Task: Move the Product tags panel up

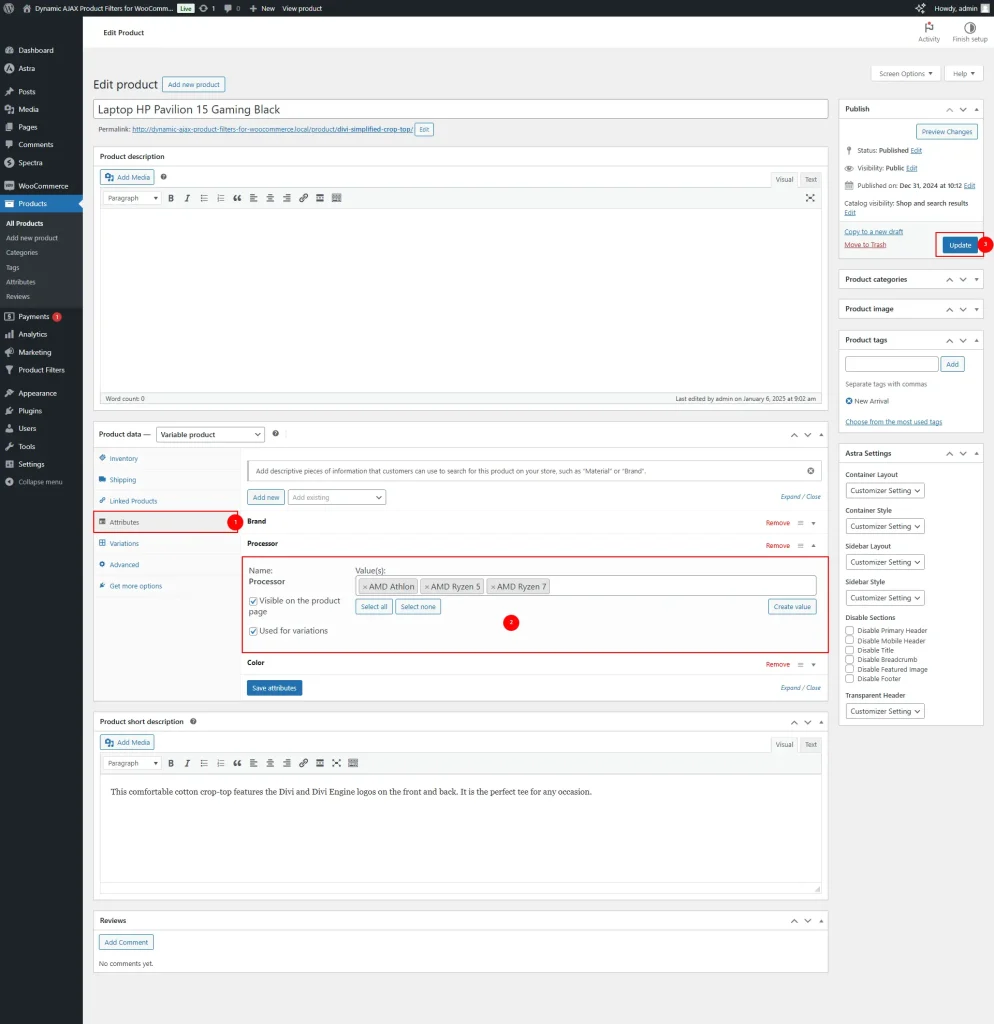Action: click(949, 340)
